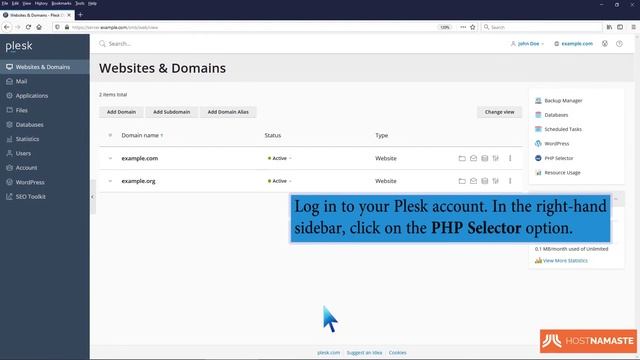Open file manager icon for example.com
640x360 pixels.
pyautogui.click(x=462, y=158)
